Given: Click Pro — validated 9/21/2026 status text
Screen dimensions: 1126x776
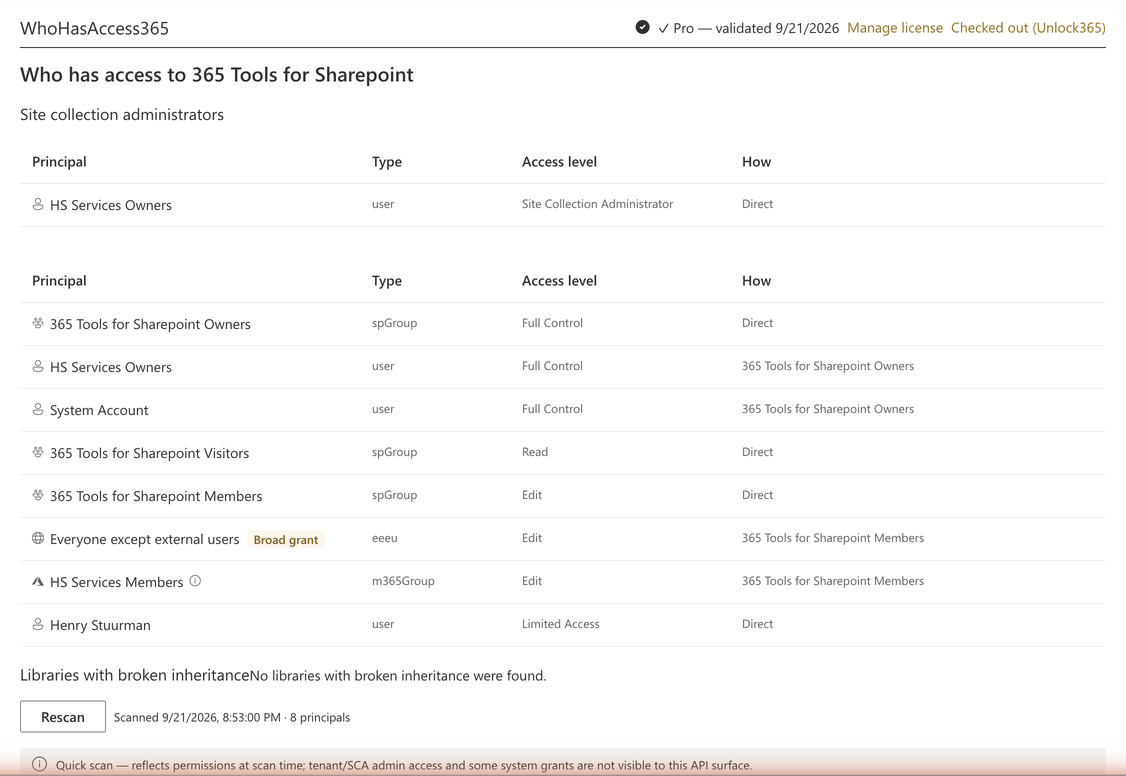Looking at the screenshot, I should [x=748, y=28].
